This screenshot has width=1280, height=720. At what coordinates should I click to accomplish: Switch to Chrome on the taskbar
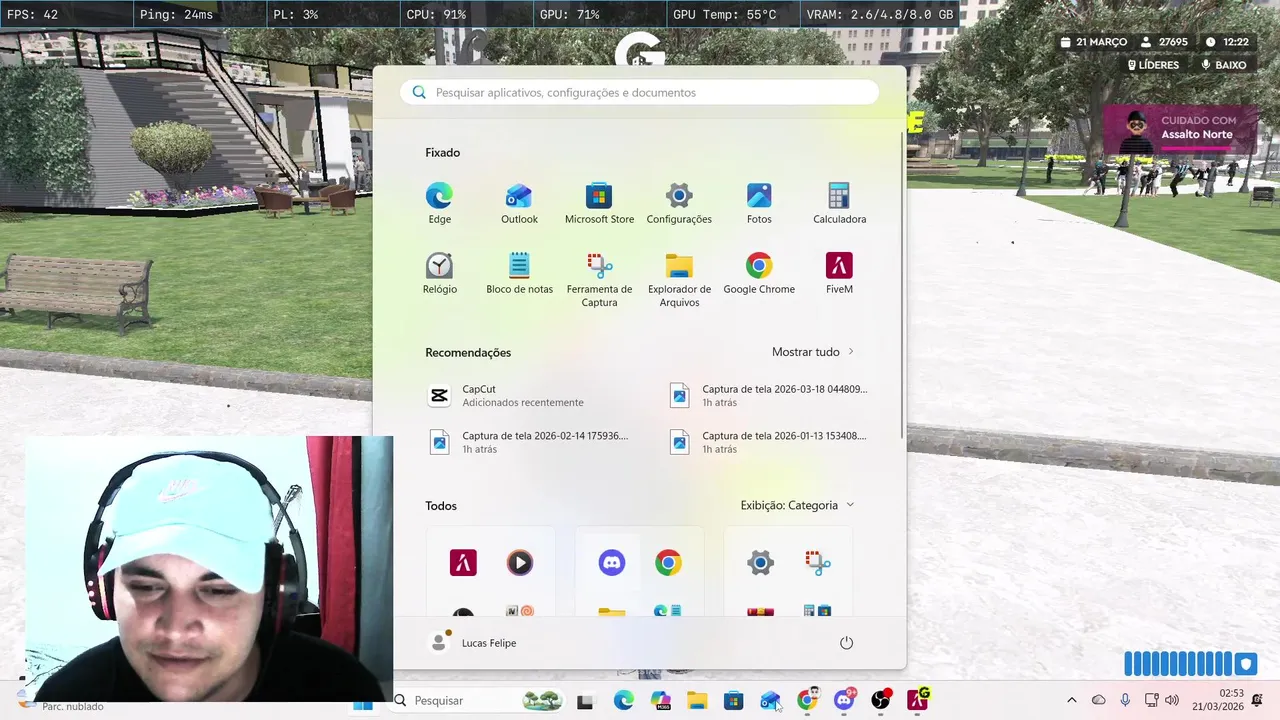(807, 700)
